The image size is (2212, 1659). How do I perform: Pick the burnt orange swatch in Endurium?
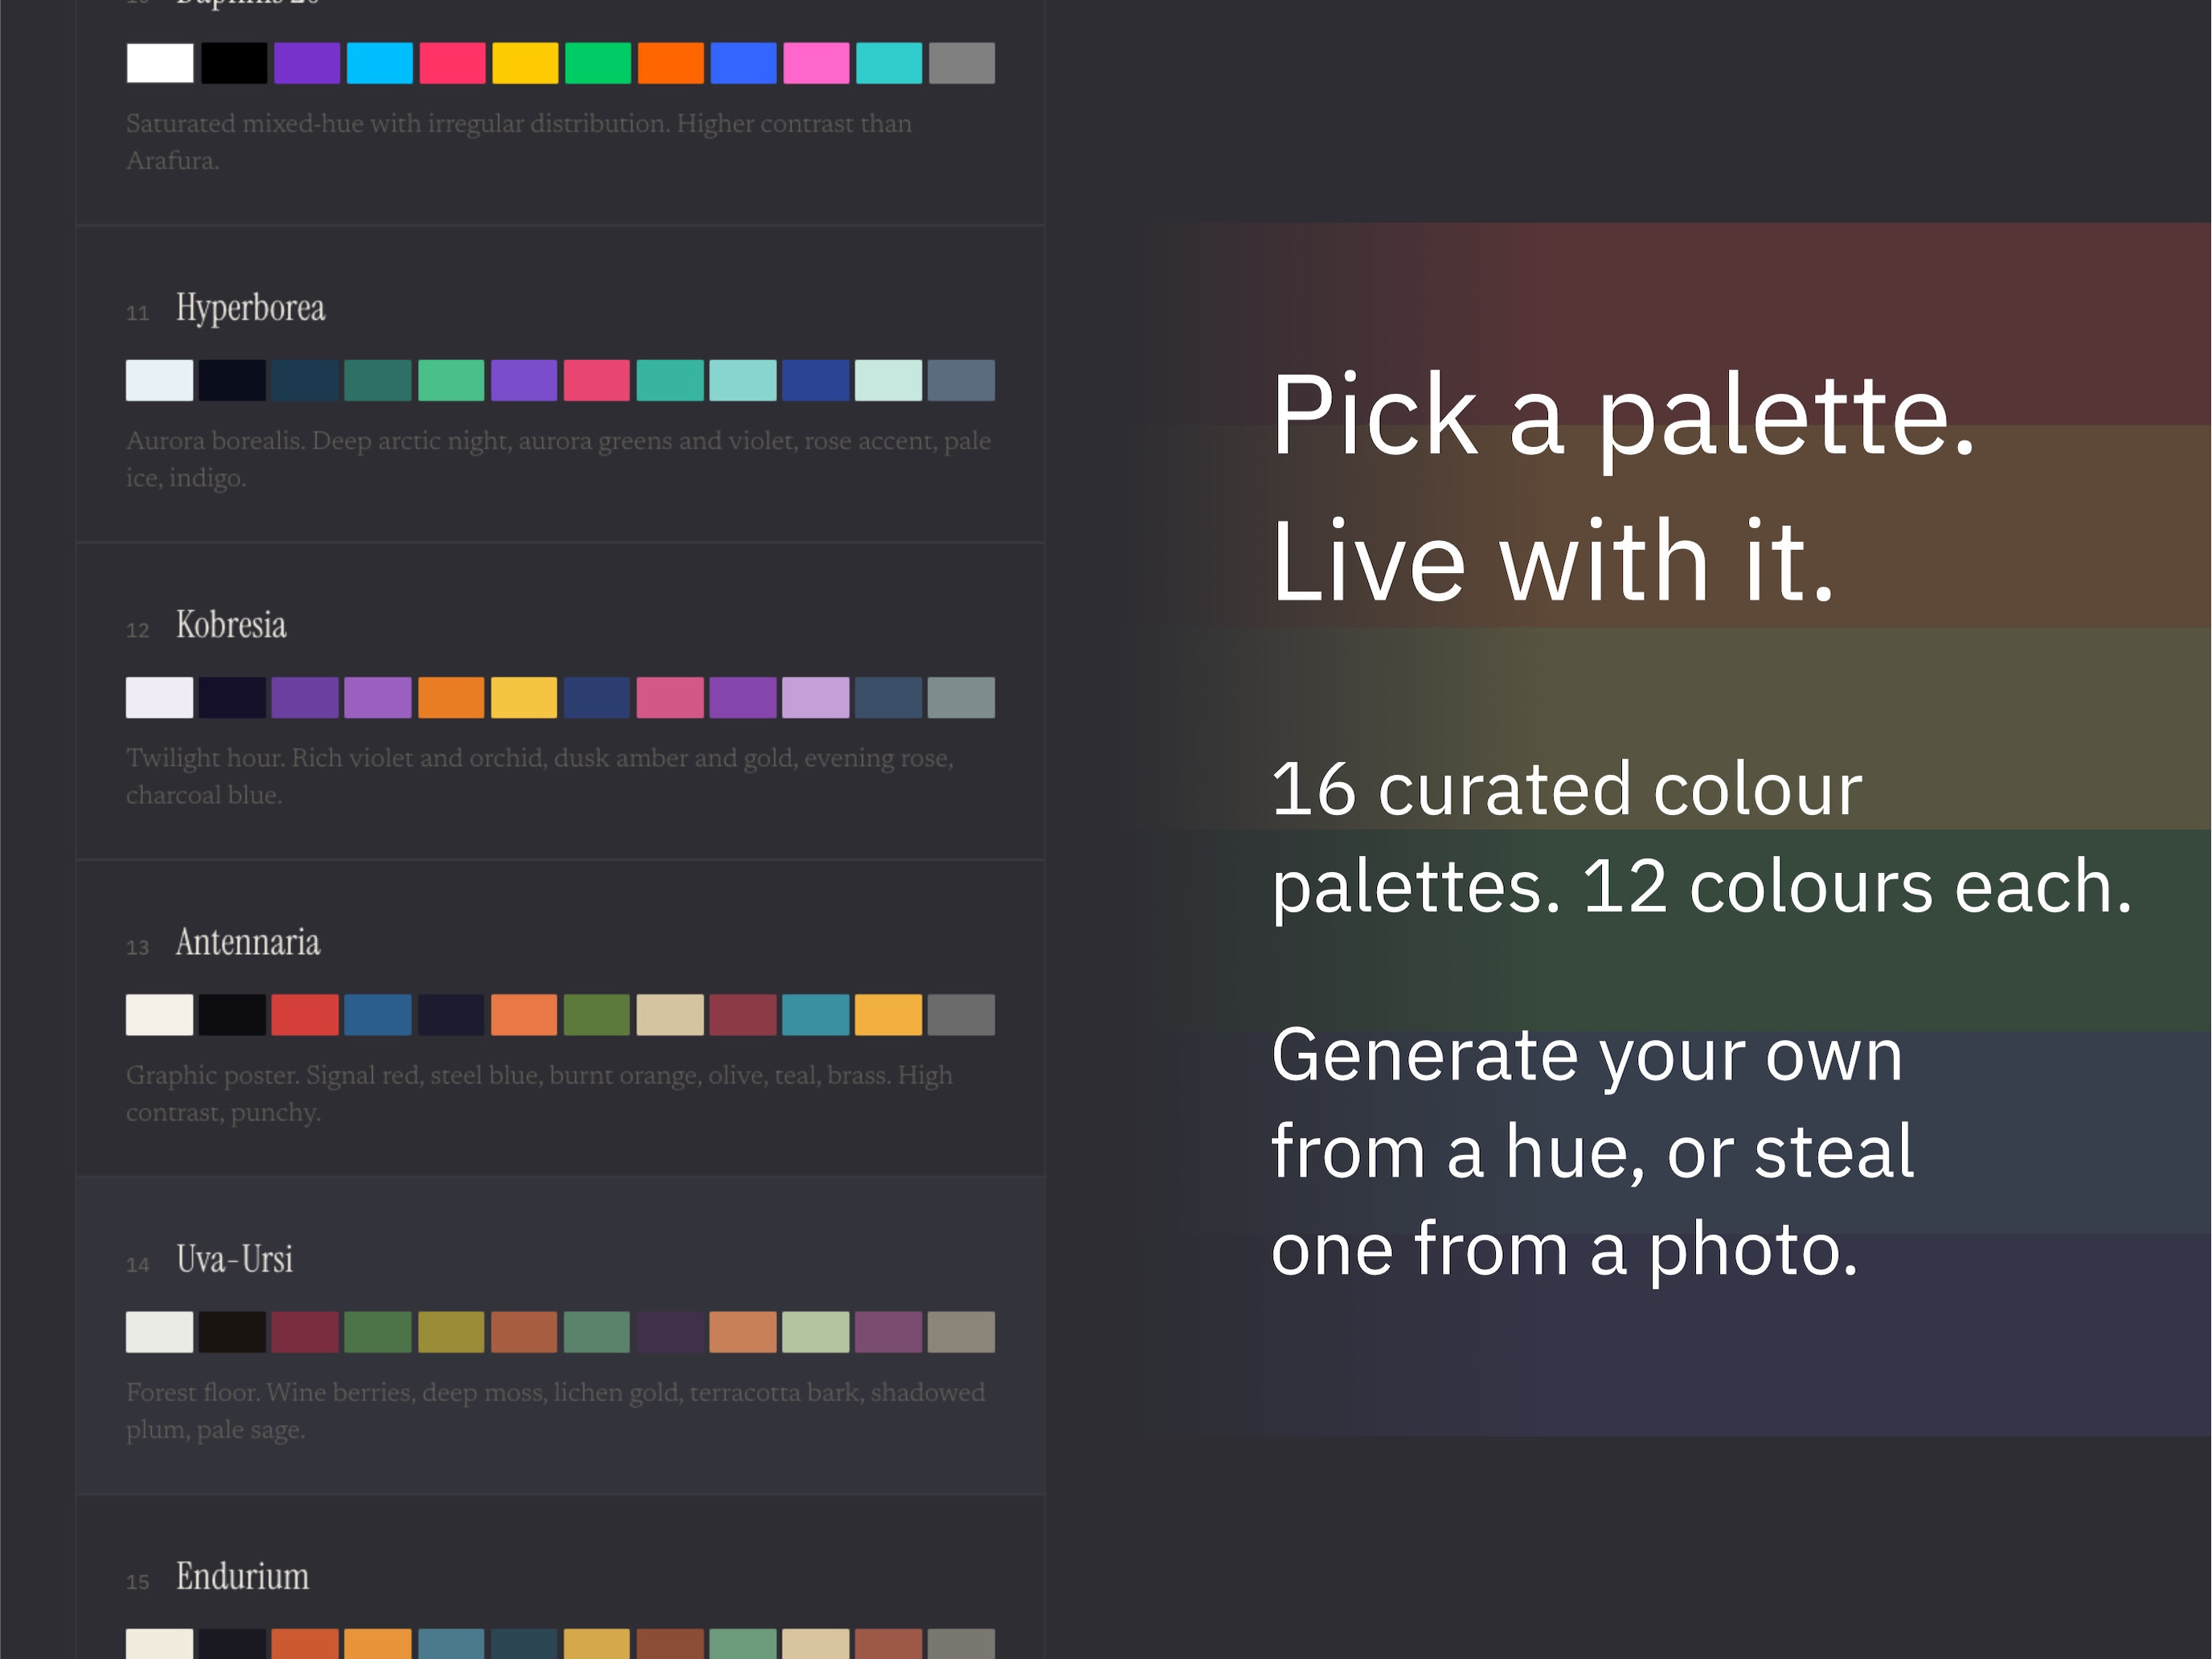(305, 1644)
